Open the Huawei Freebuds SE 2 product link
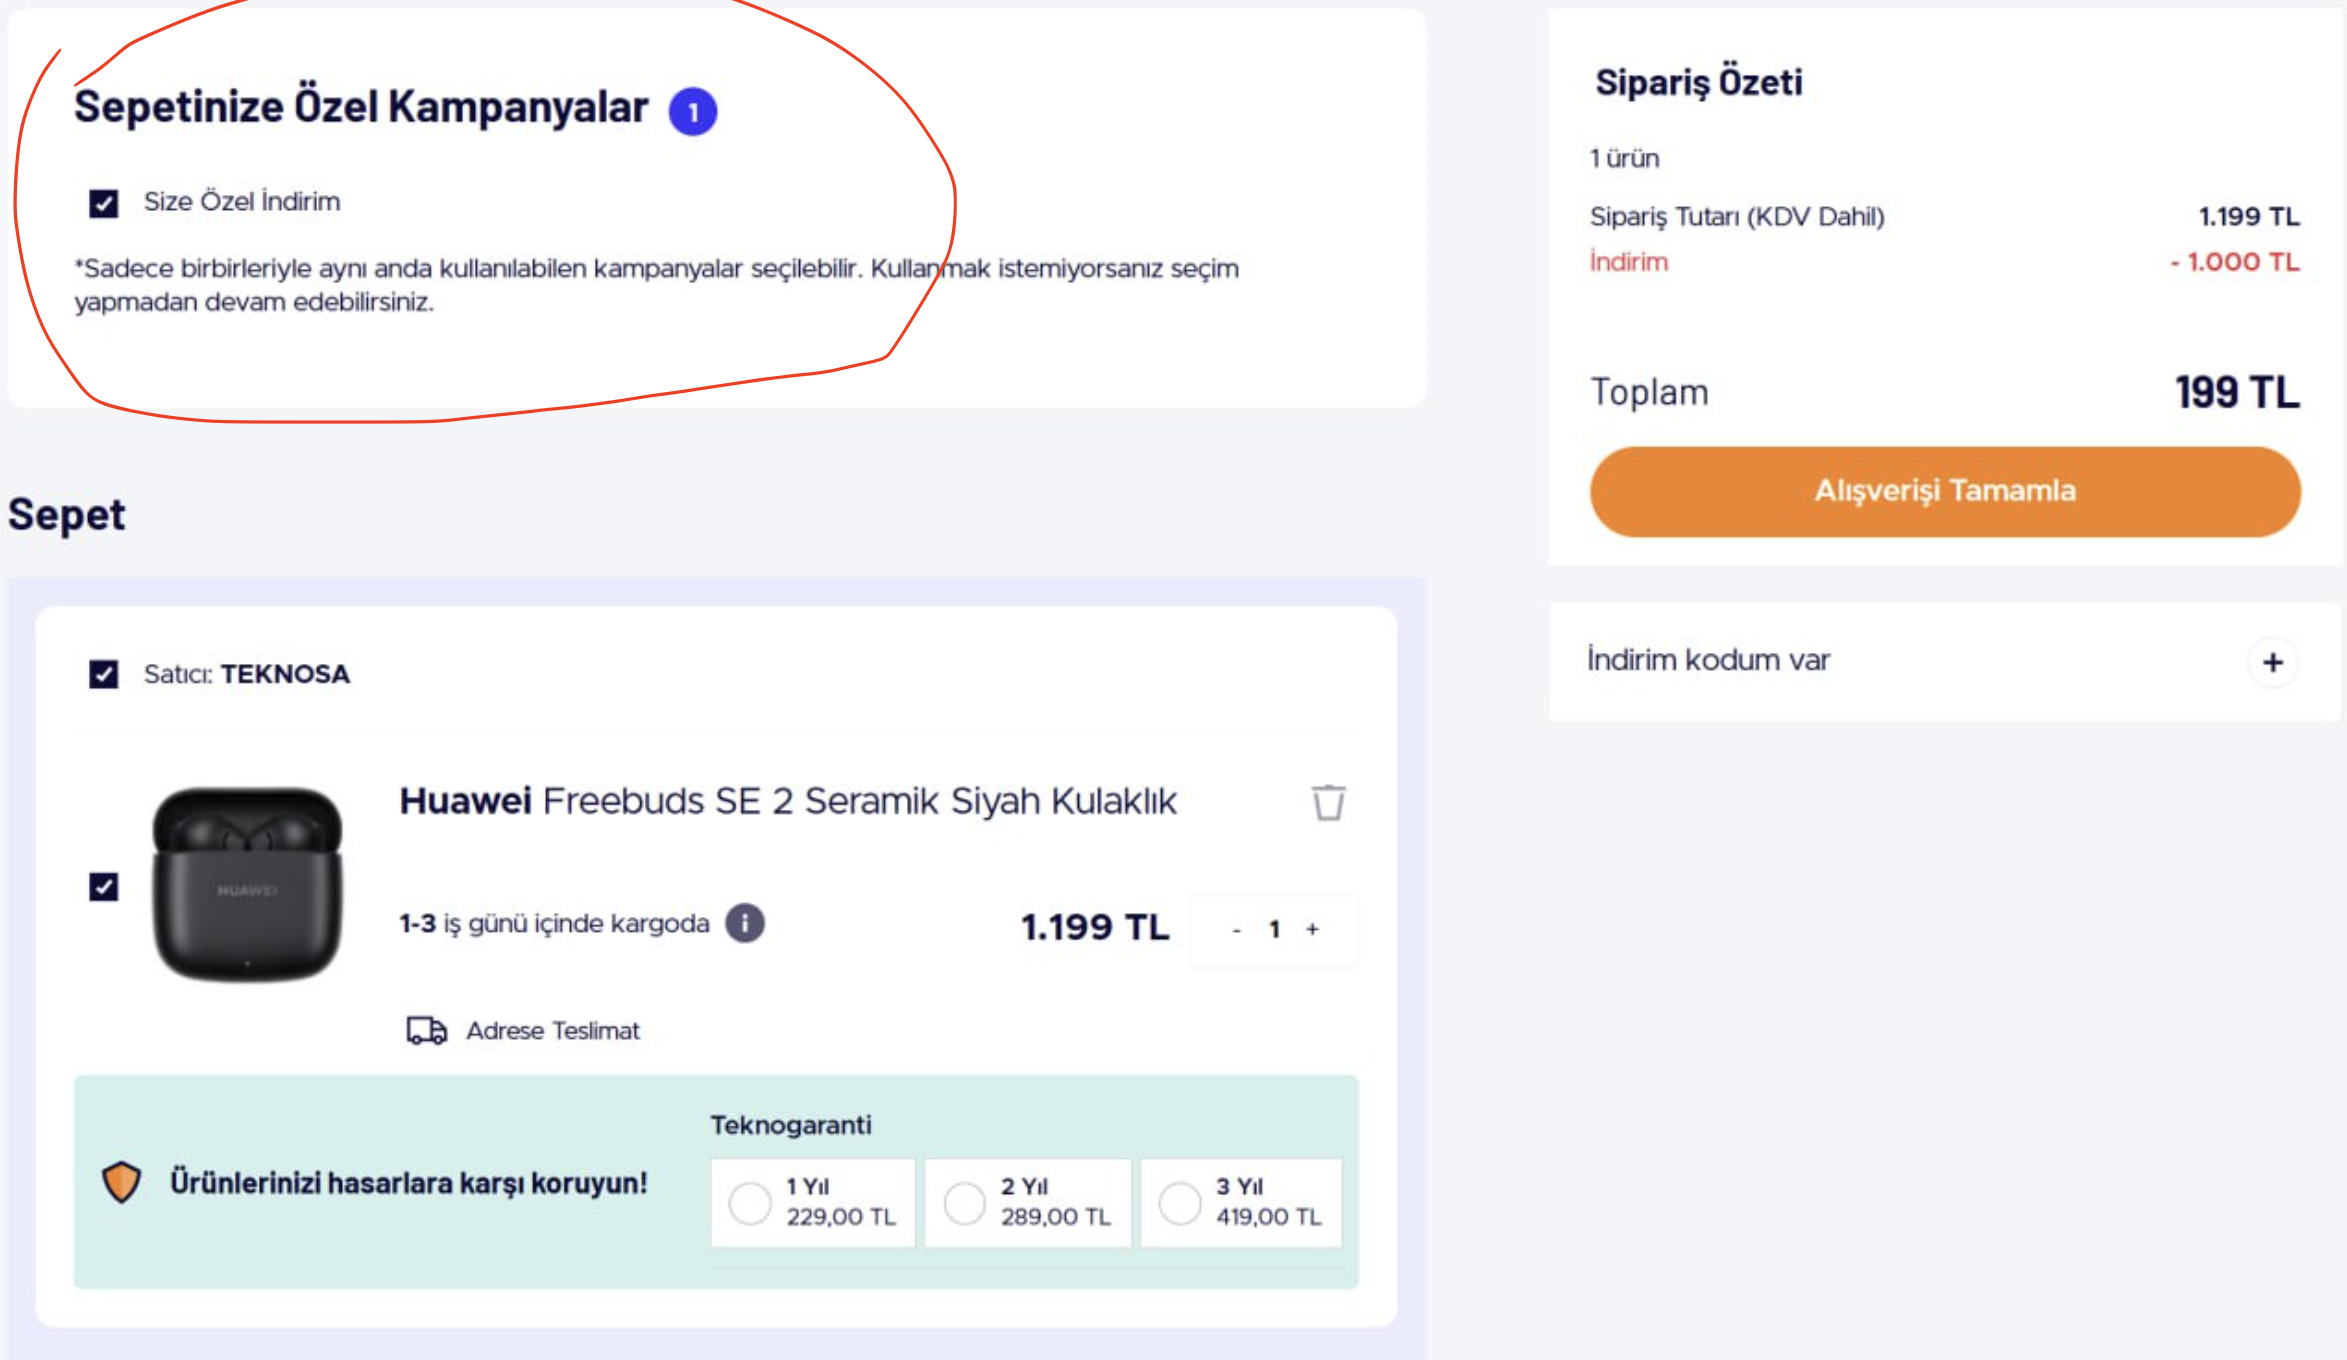Viewport: 2347px width, 1360px height. click(x=788, y=801)
